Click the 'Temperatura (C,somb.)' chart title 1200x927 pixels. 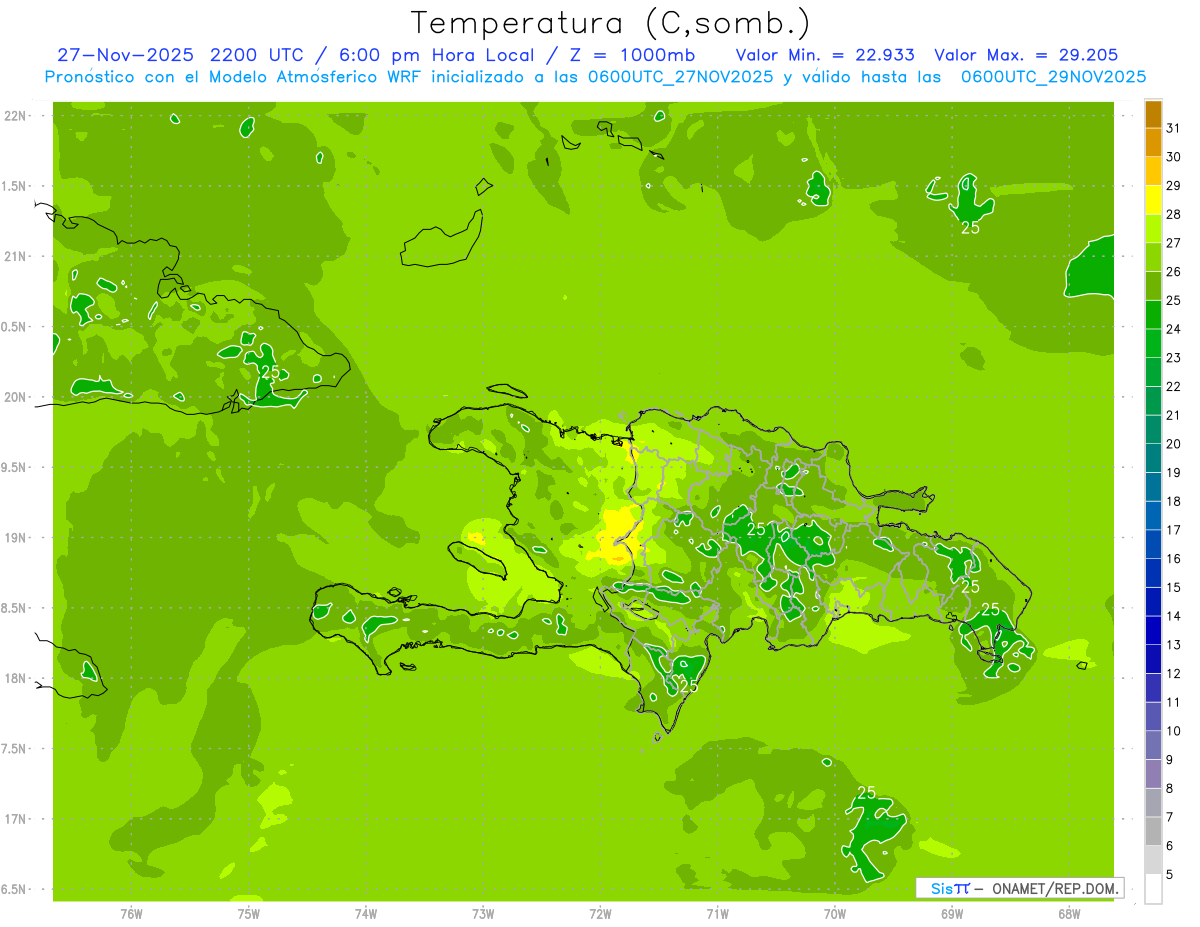(x=610, y=22)
